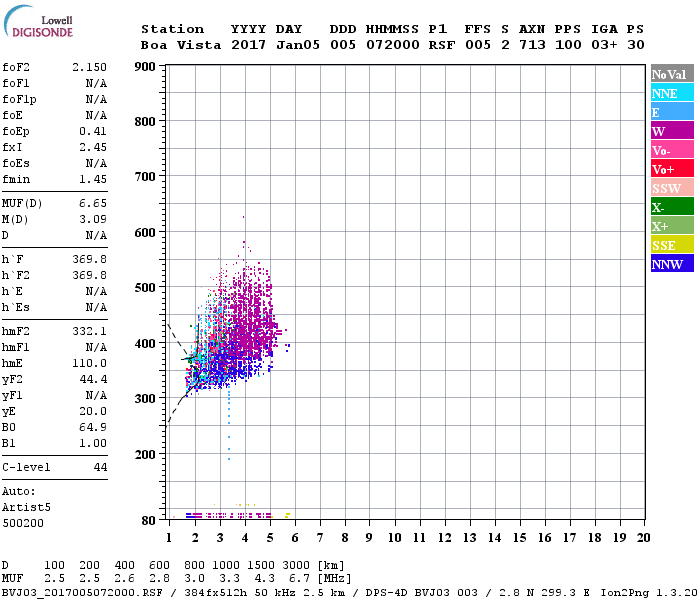Click the RSF program value in header
This screenshot has height=600, width=700.
[442, 45]
